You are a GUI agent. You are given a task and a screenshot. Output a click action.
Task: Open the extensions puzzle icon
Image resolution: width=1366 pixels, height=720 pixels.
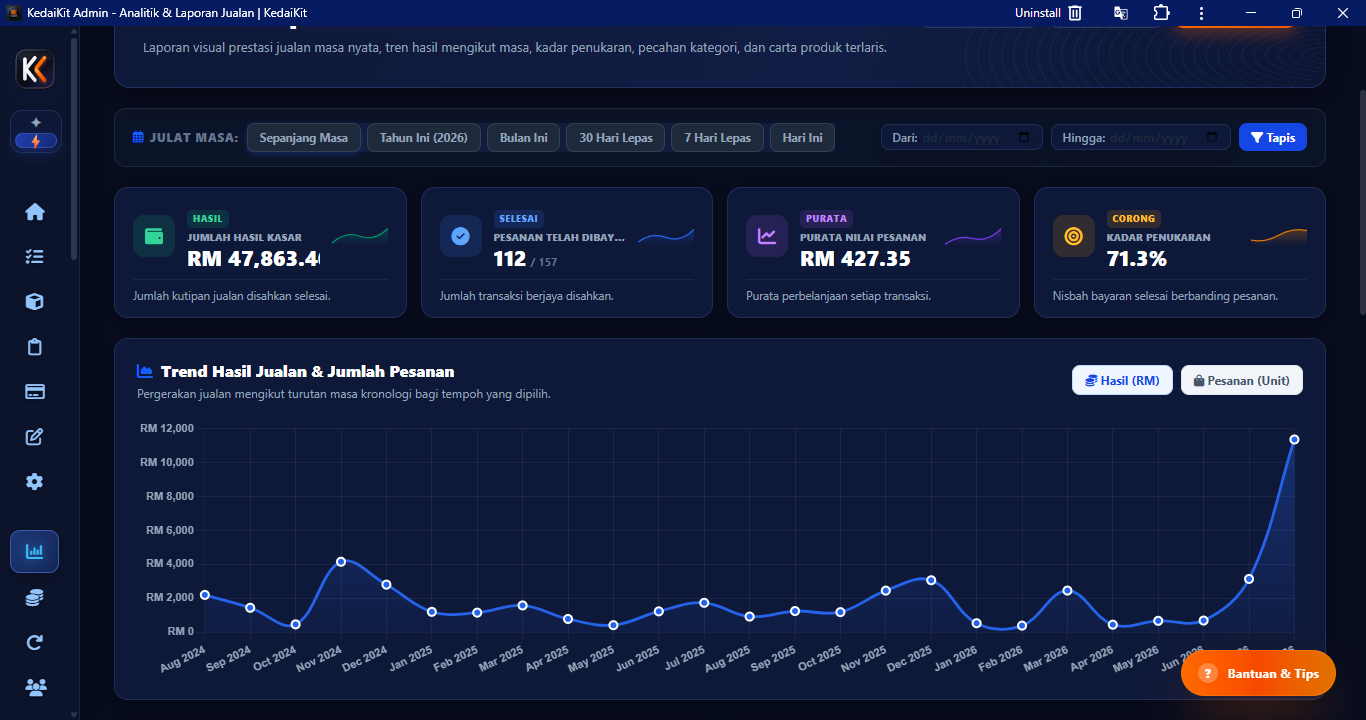[1161, 13]
